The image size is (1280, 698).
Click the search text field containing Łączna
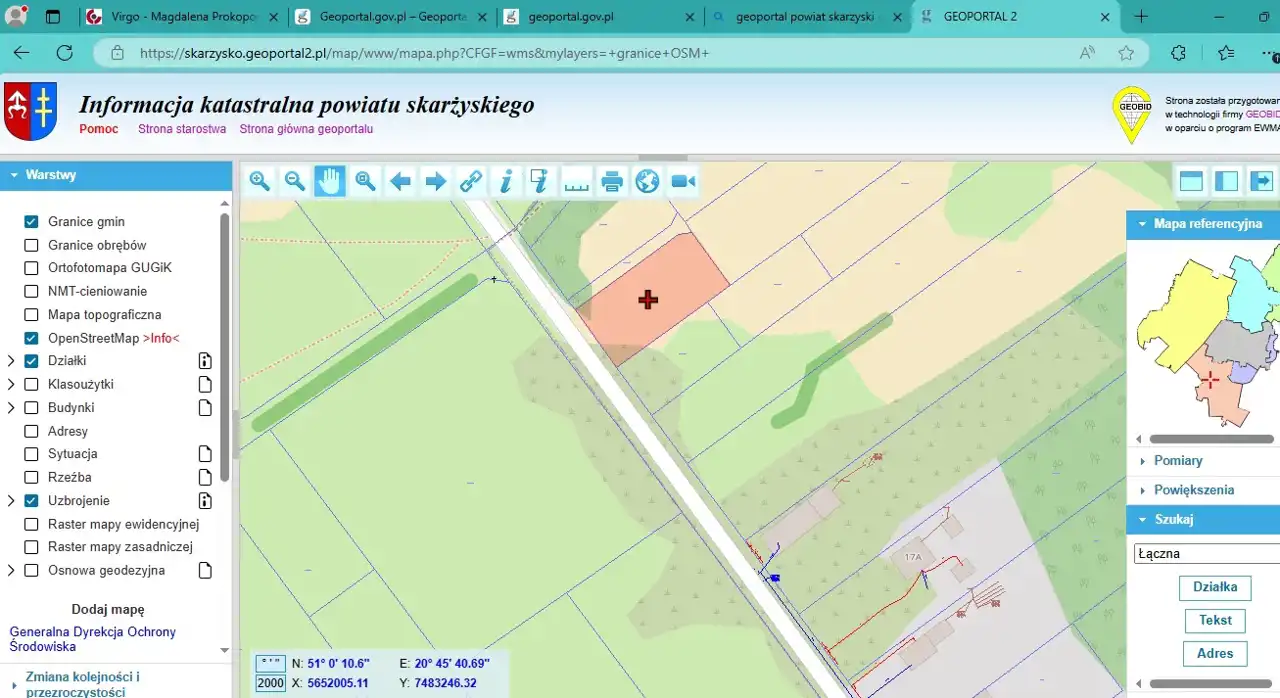1206,553
